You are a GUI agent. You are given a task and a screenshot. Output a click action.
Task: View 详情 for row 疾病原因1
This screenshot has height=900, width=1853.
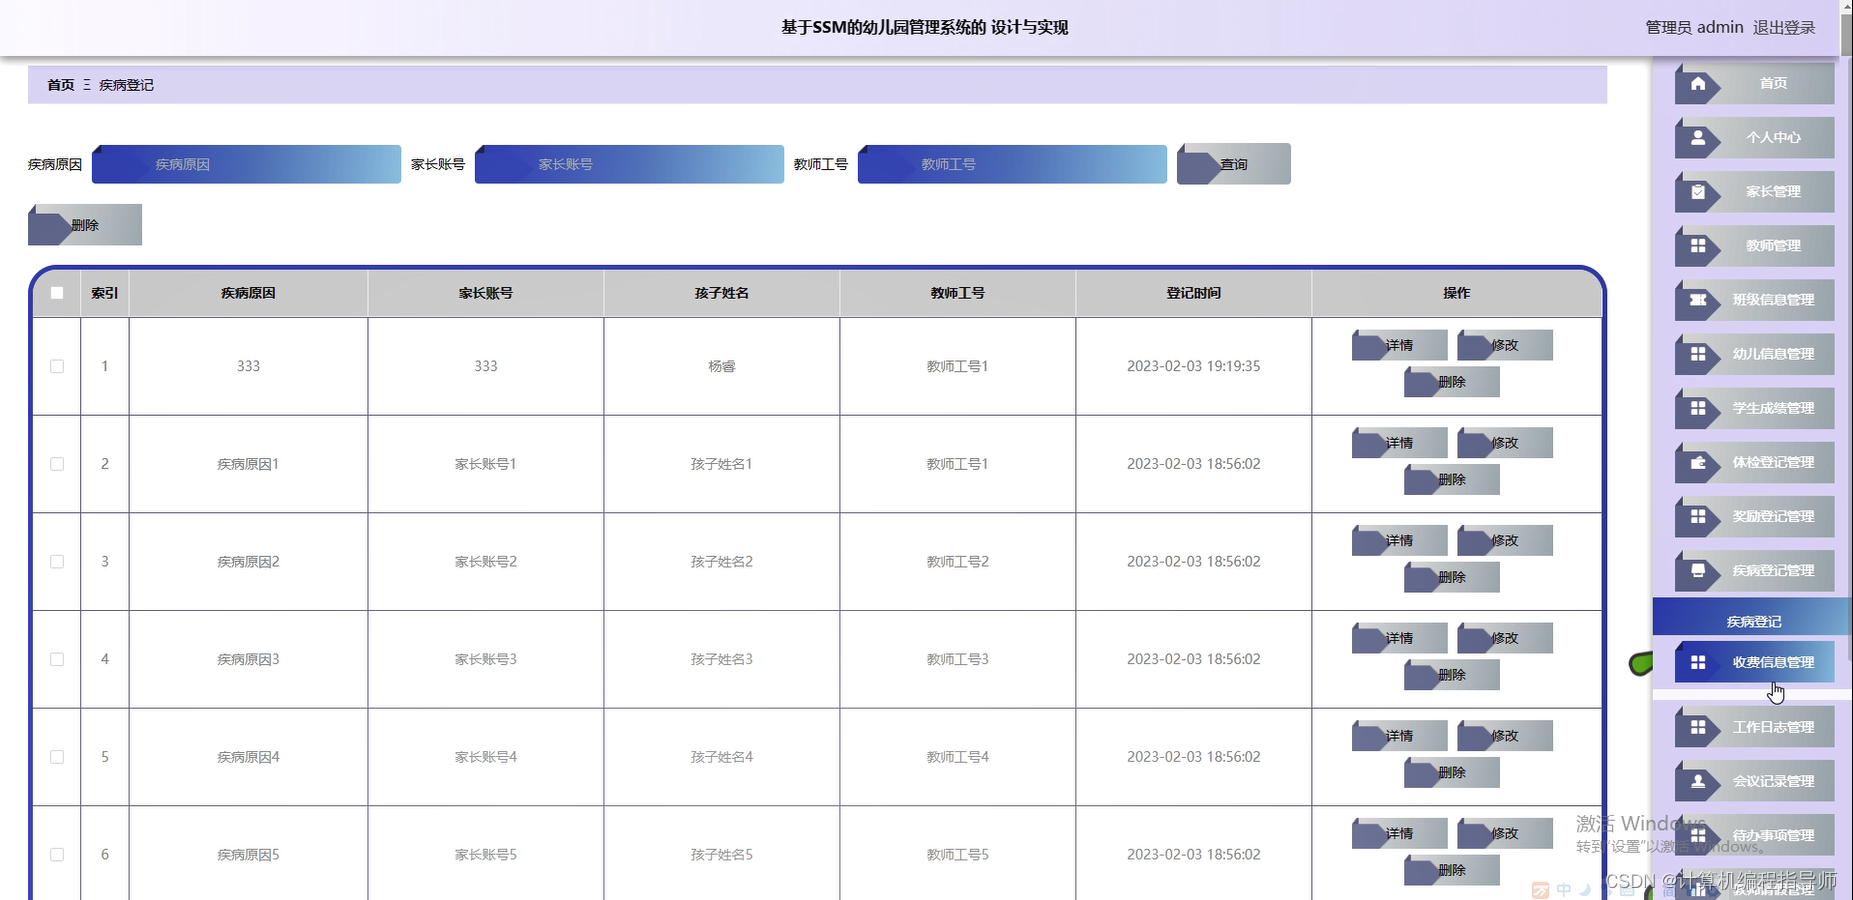[1399, 443]
